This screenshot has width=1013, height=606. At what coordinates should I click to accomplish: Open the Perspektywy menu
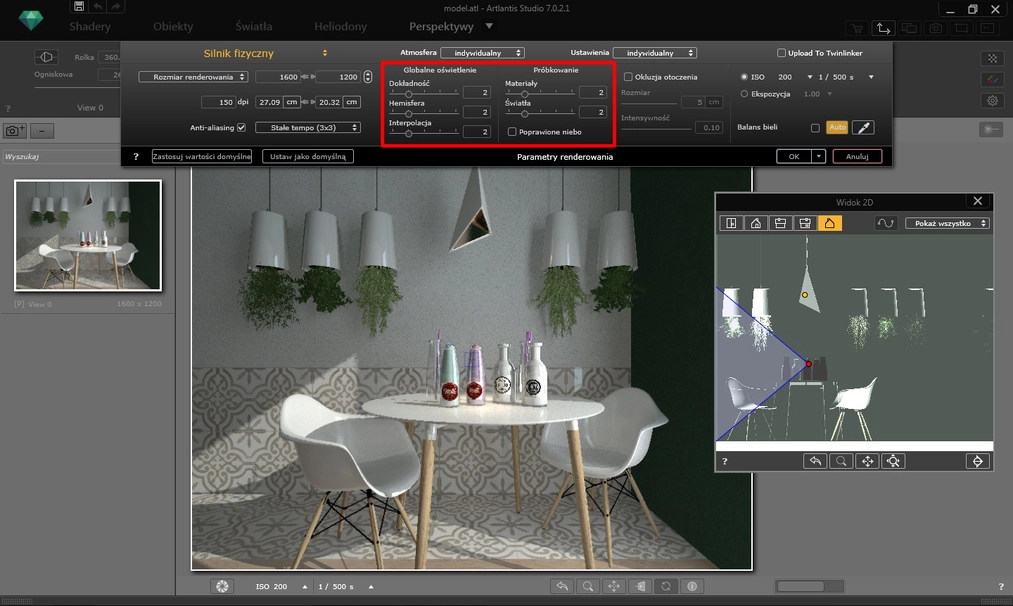[441, 26]
